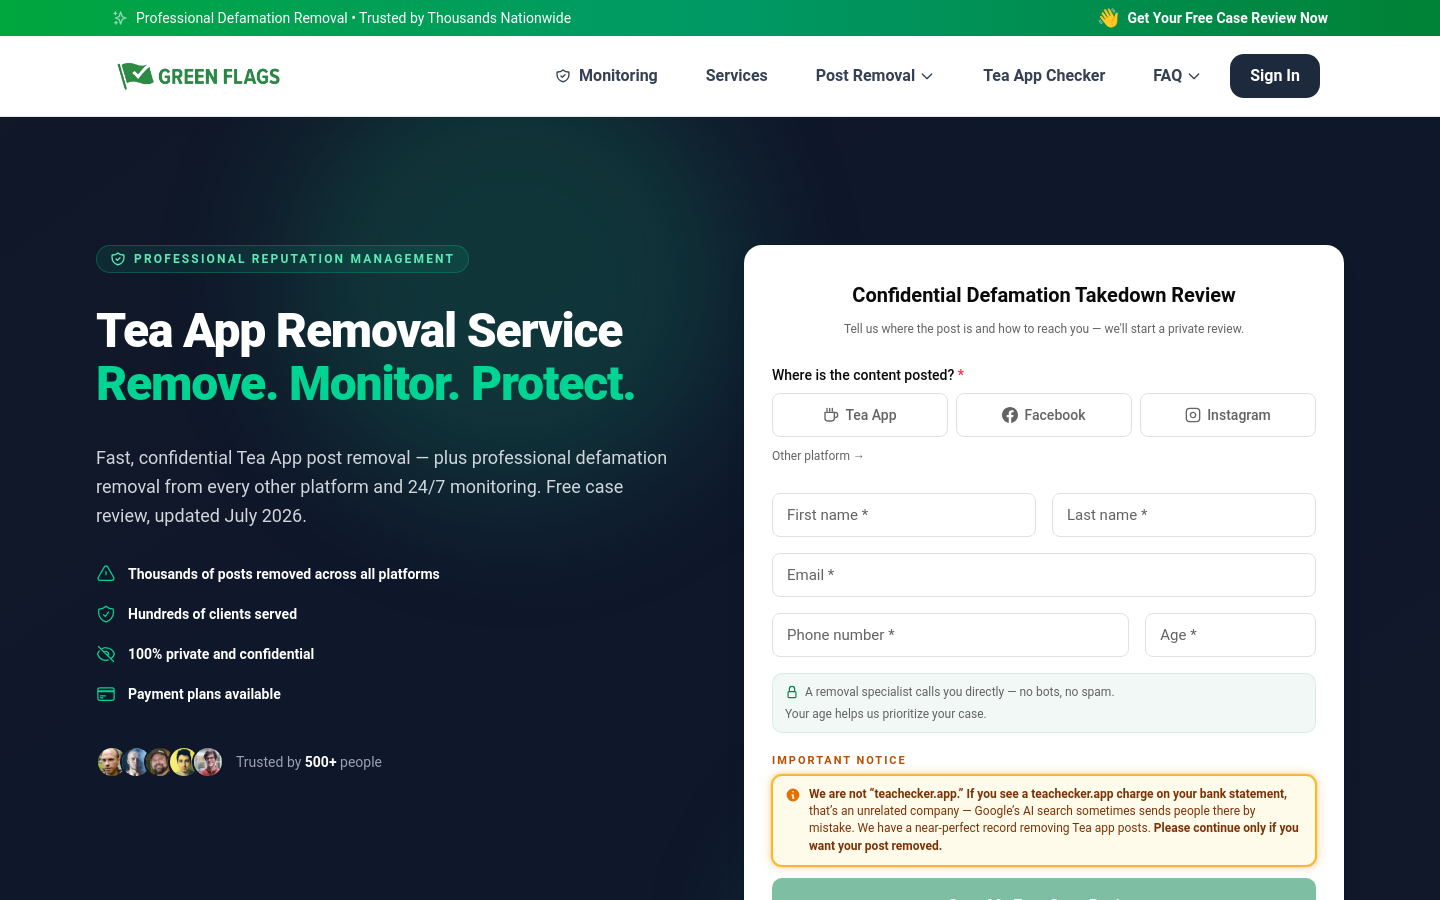Click the Important Notice label
The image size is (1440, 900).
coord(839,760)
